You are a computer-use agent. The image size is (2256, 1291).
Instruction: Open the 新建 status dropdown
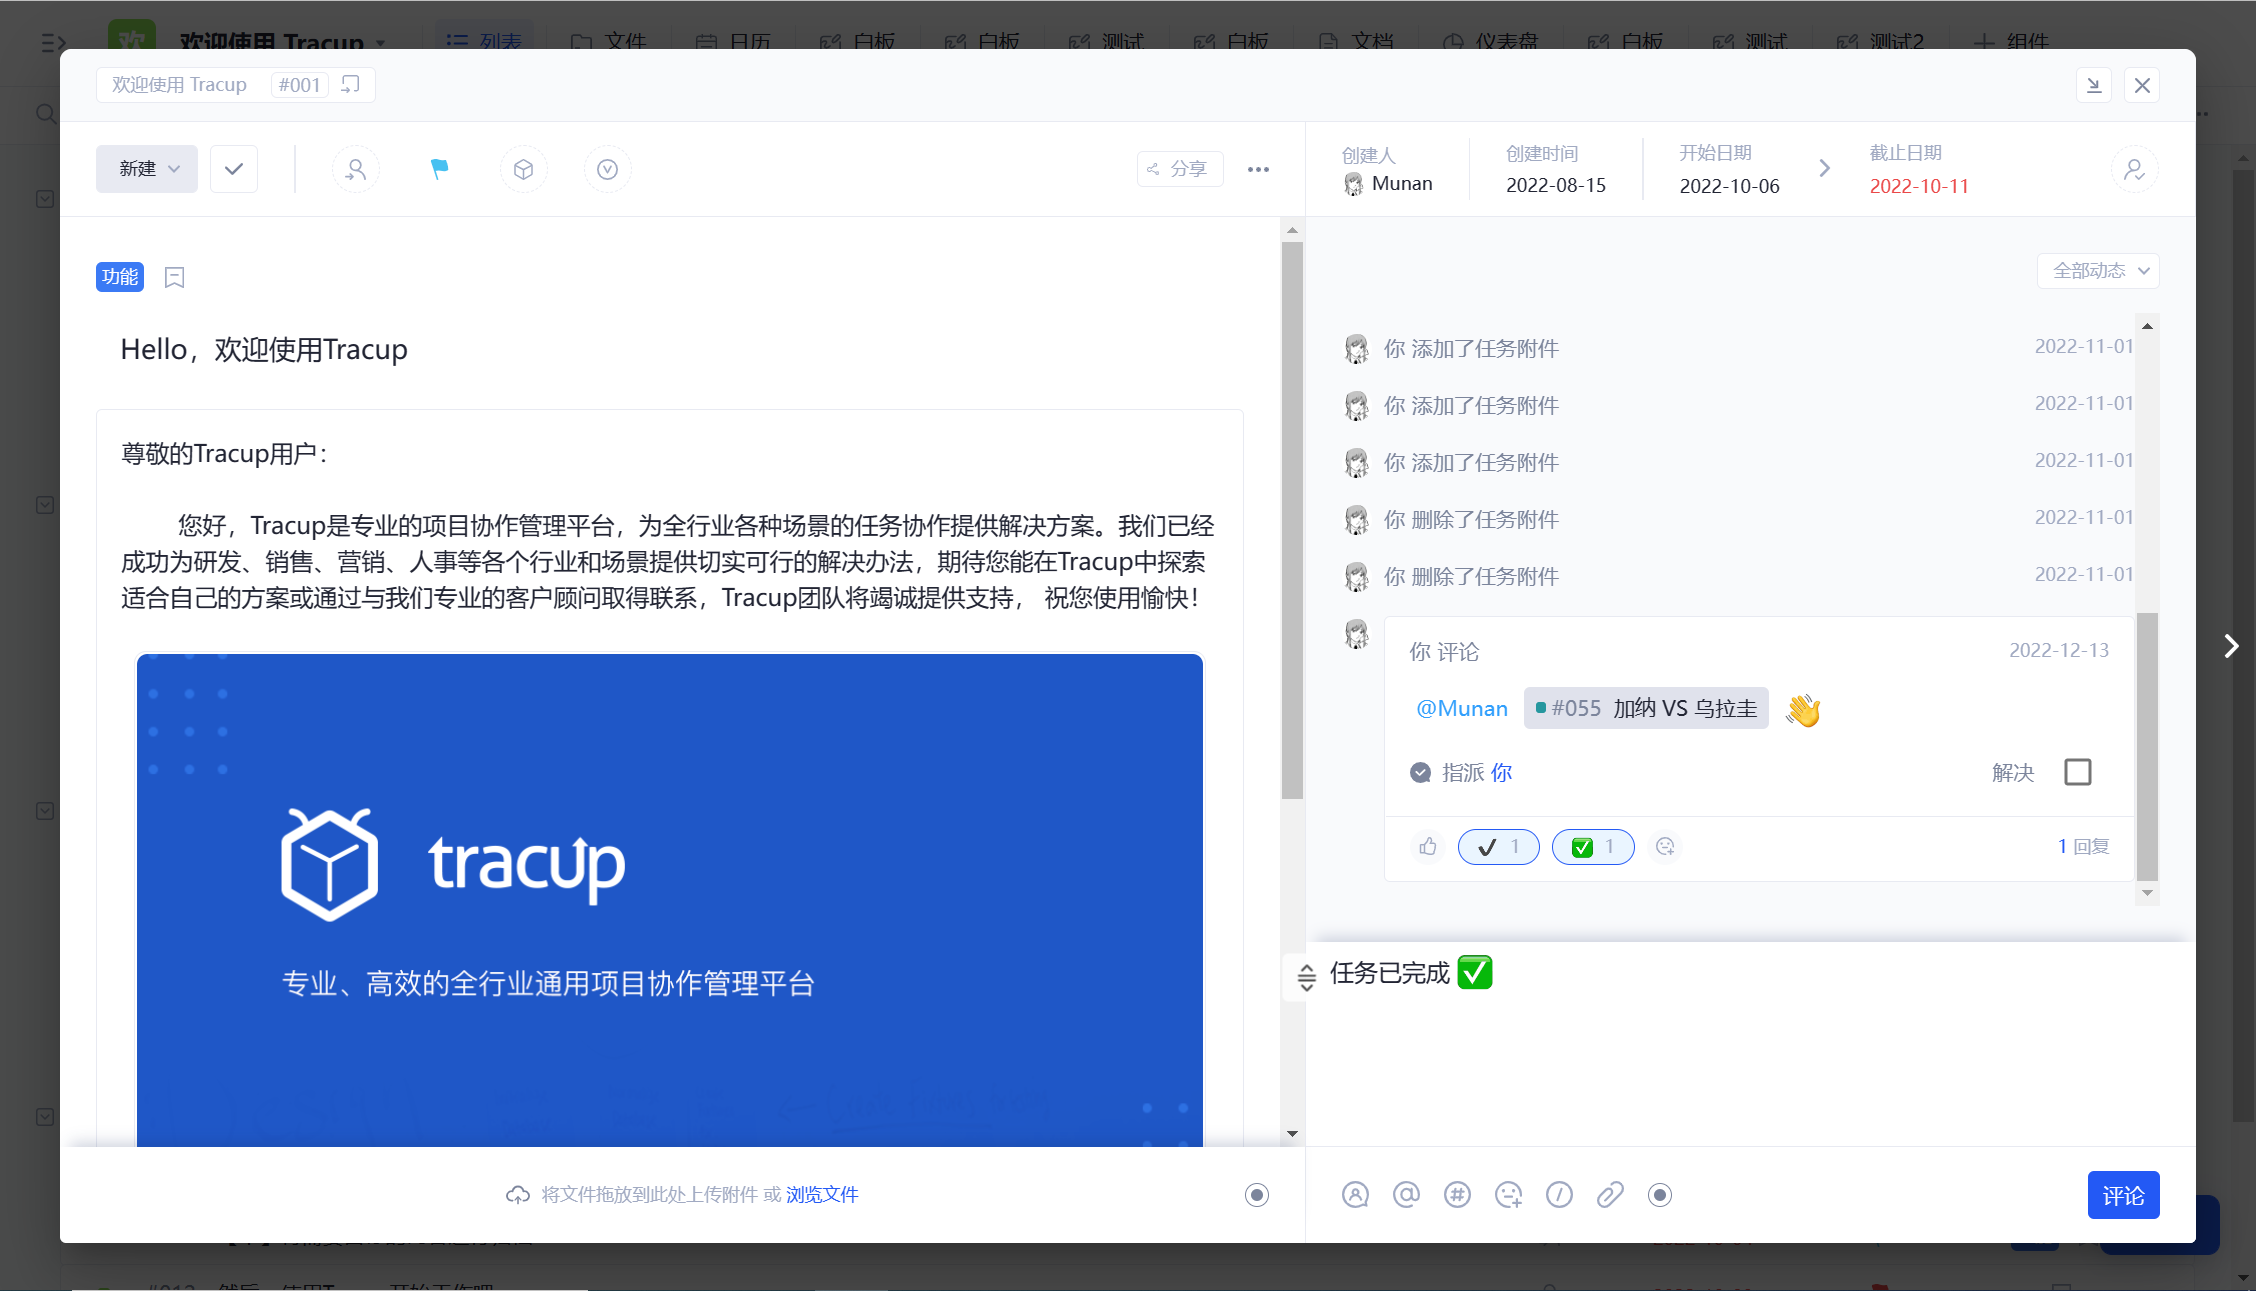147,169
